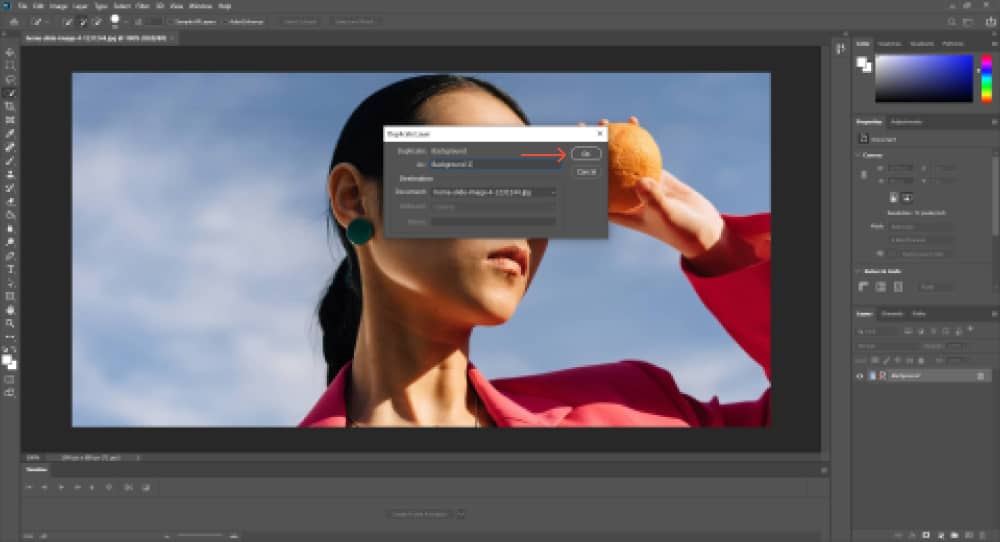Click the Home icon in options bar
1000x542 pixels.
pyautogui.click(x=13, y=22)
